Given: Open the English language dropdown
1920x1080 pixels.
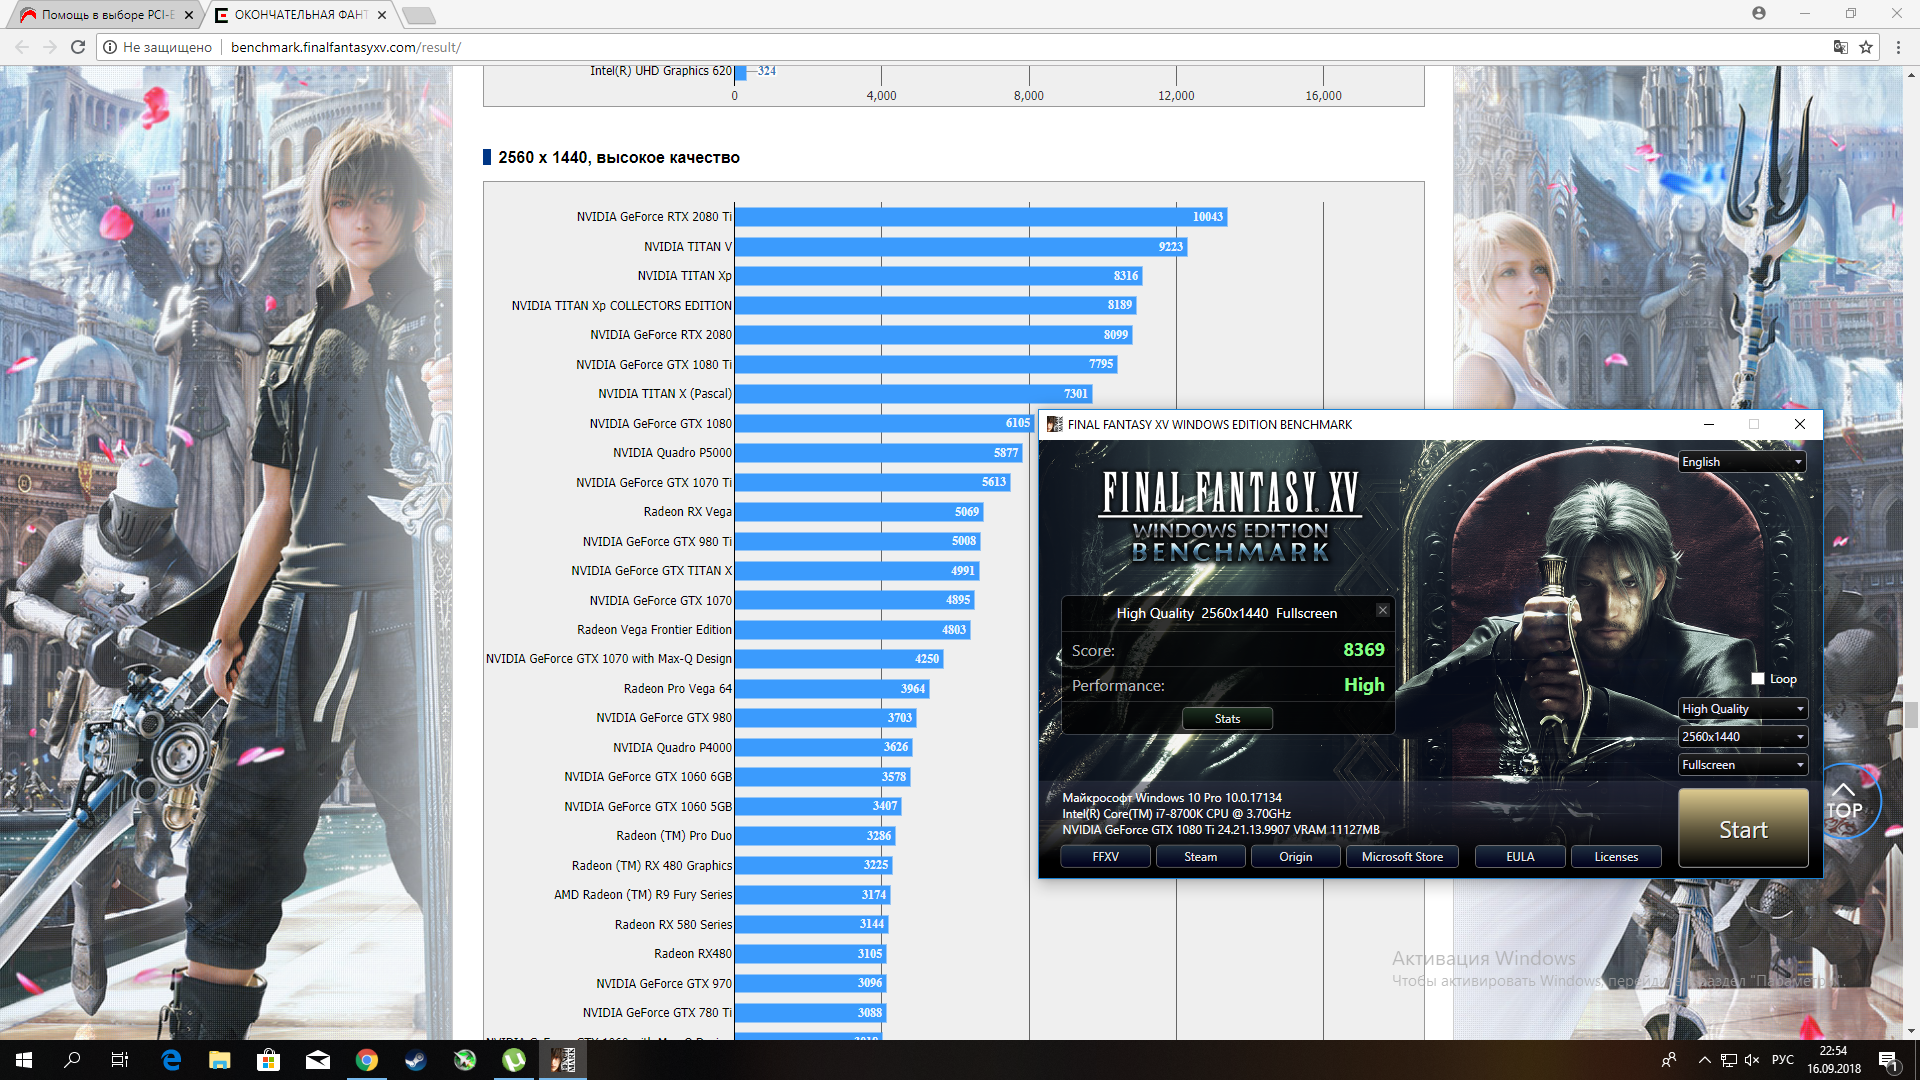Looking at the screenshot, I should pyautogui.click(x=1742, y=462).
